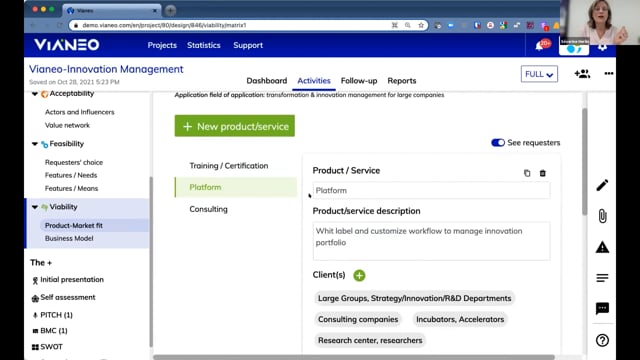The image size is (640, 360).
Task: Open SWOT
Action: pos(51,347)
